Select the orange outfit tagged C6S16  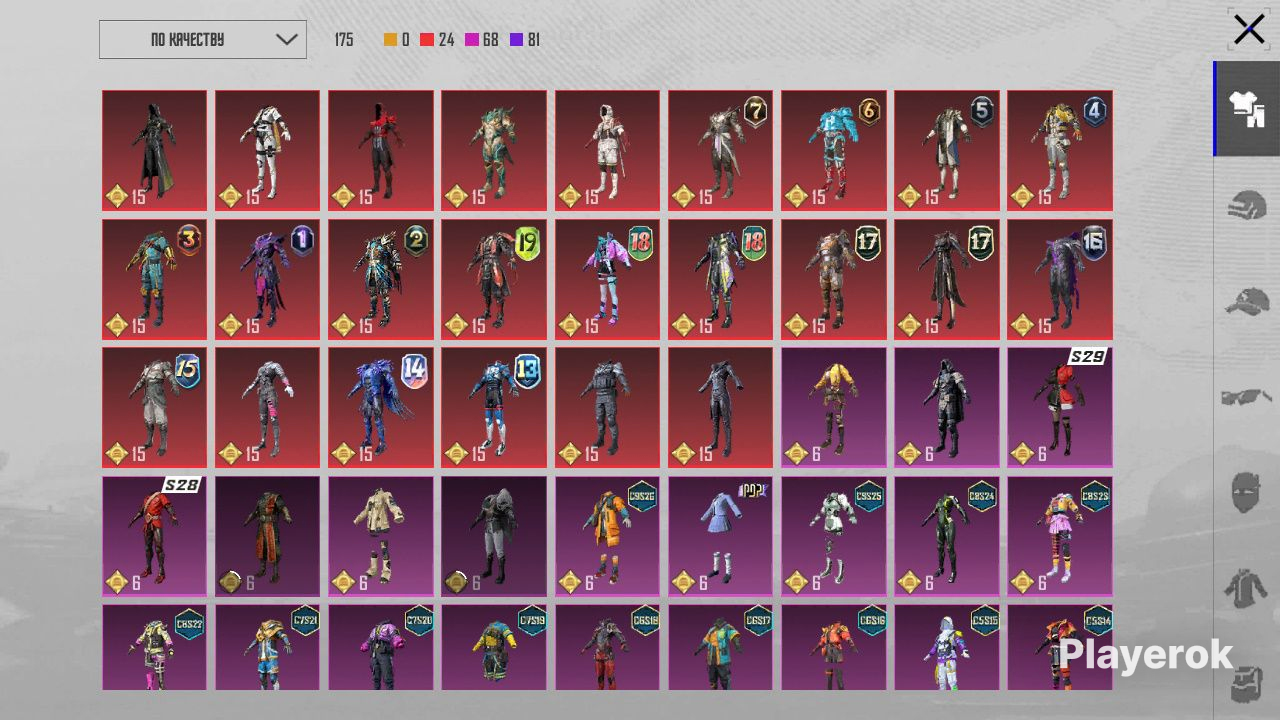click(833, 647)
